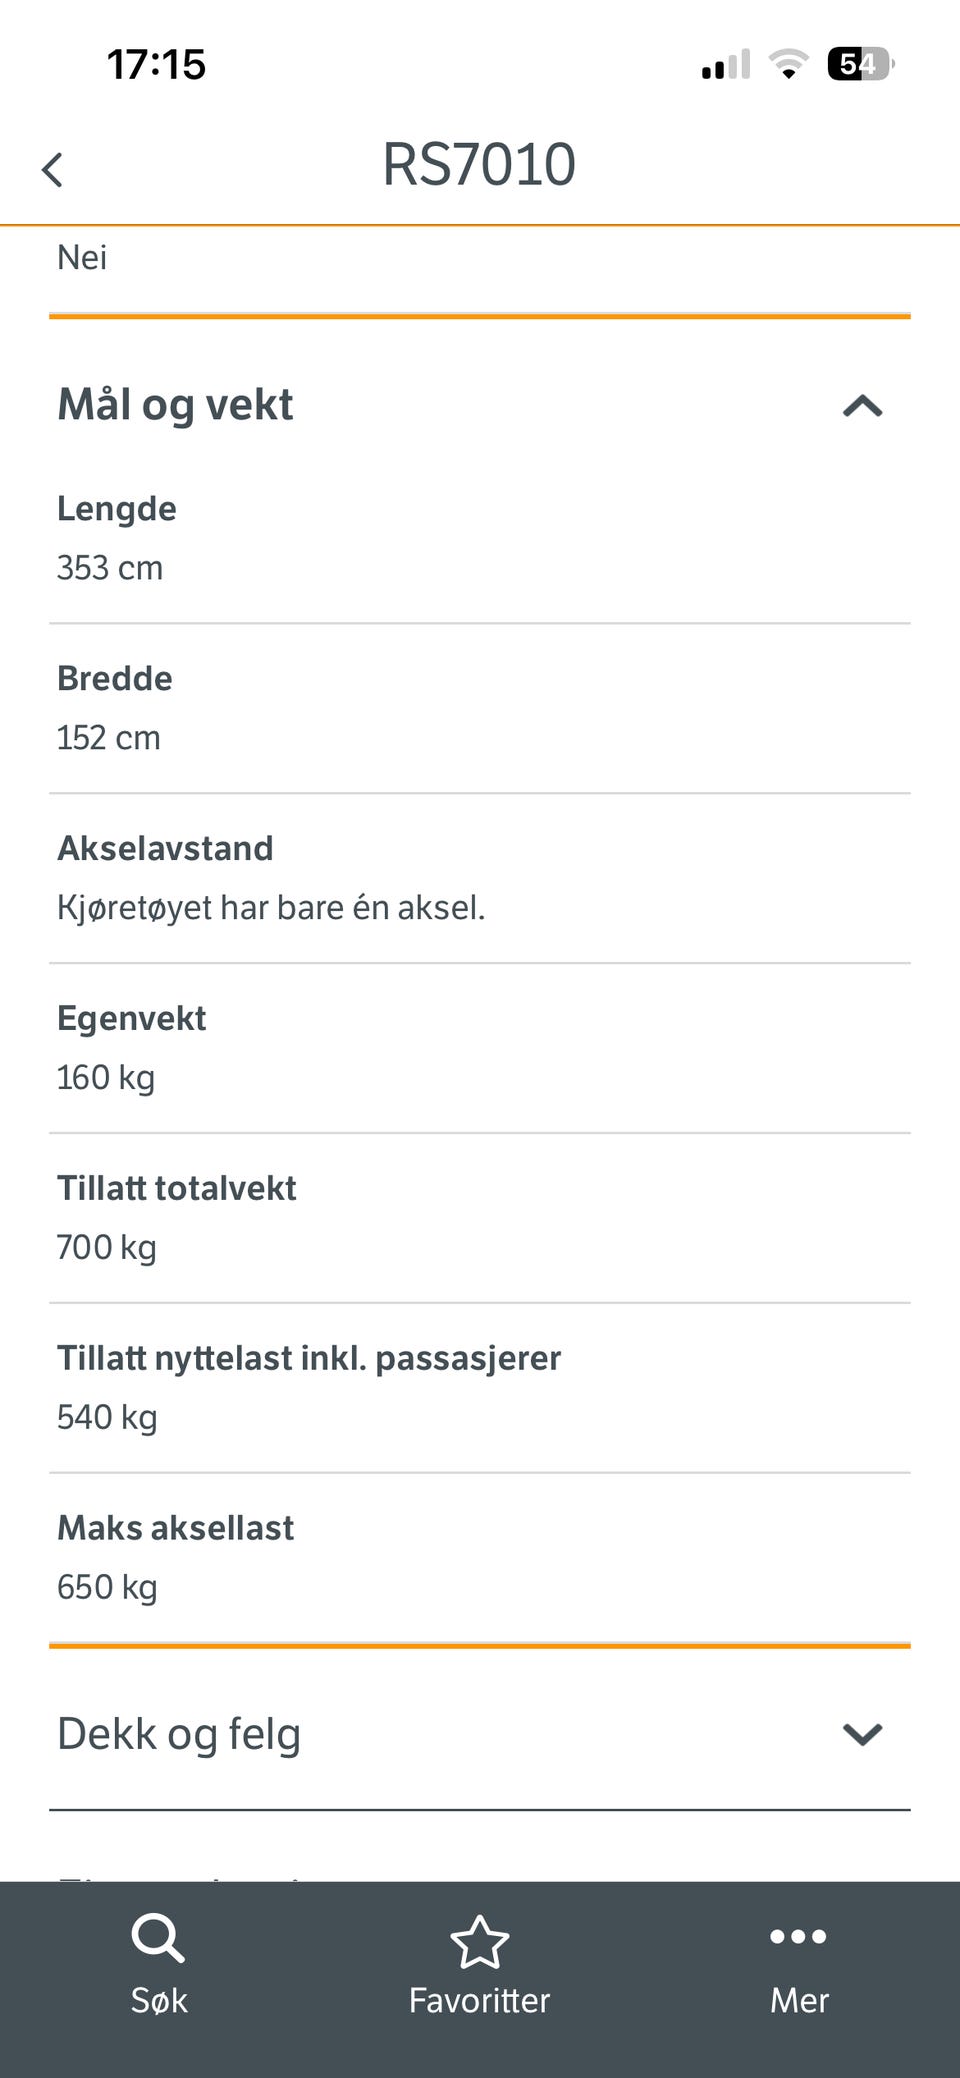The image size is (960, 2078).
Task: Tap the RS7010 page title
Action: (479, 165)
